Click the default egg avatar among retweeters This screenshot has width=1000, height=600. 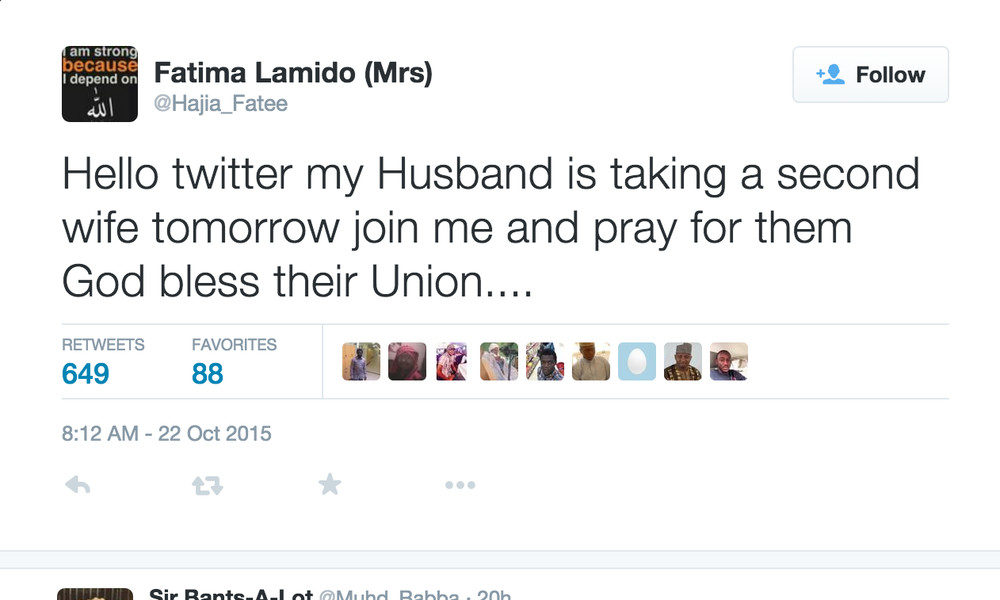[x=637, y=362]
